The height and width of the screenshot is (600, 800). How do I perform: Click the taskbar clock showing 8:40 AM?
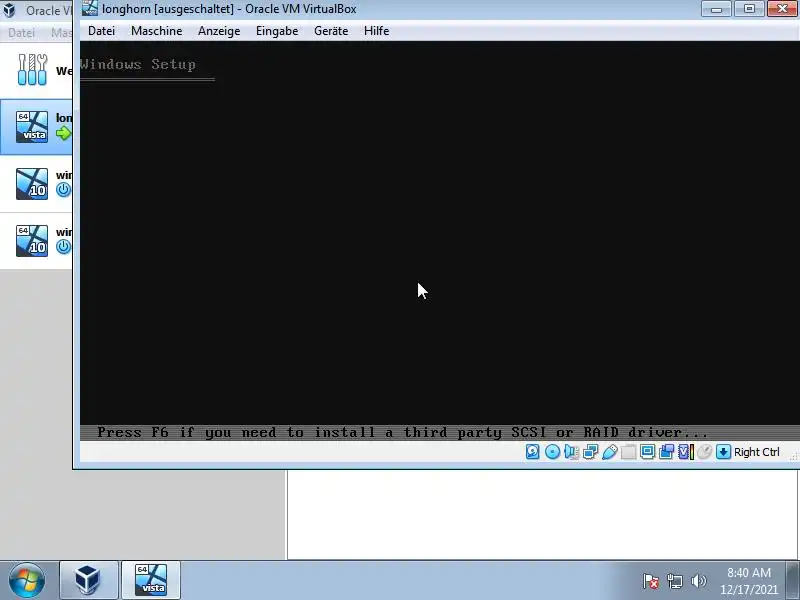(749, 581)
